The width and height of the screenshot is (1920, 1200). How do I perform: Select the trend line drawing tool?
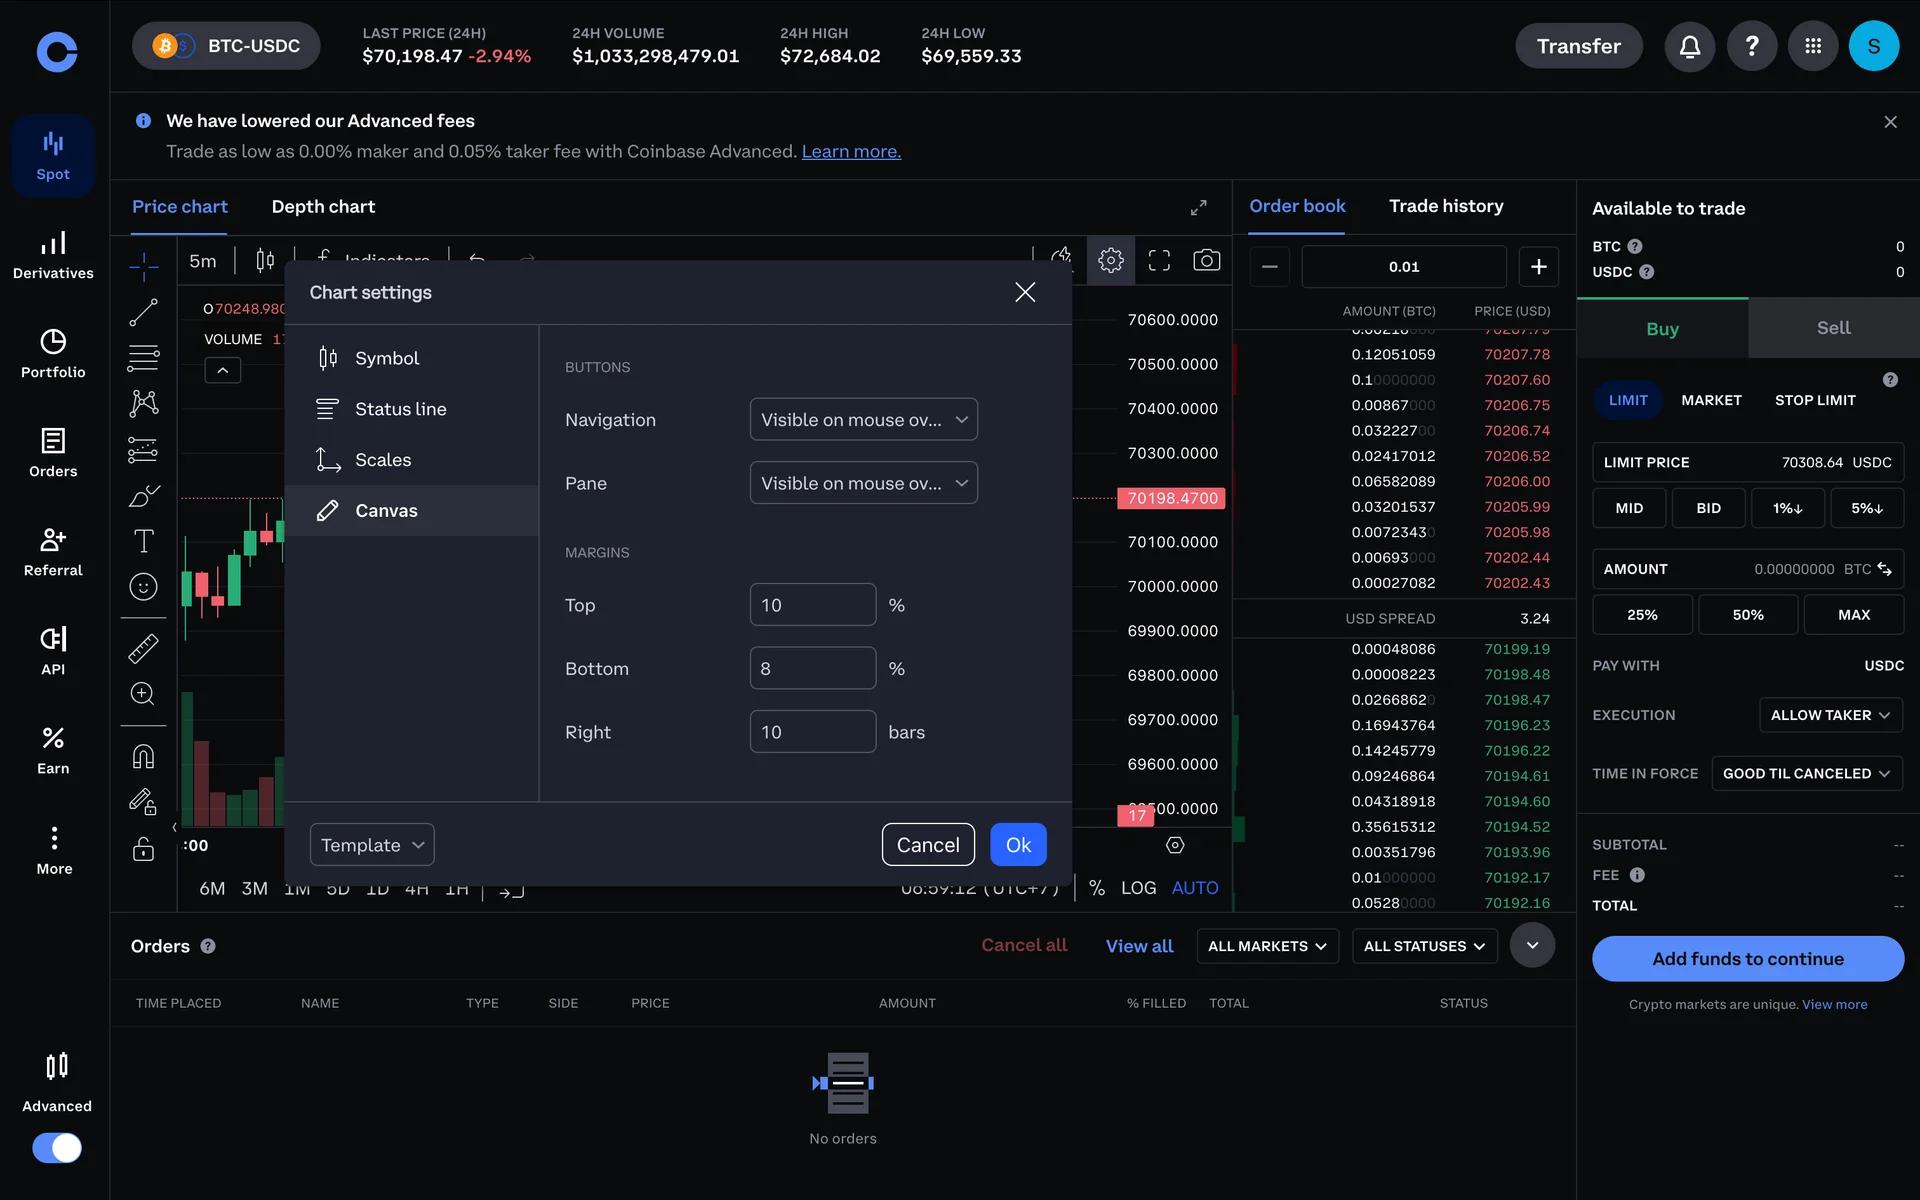(143, 313)
